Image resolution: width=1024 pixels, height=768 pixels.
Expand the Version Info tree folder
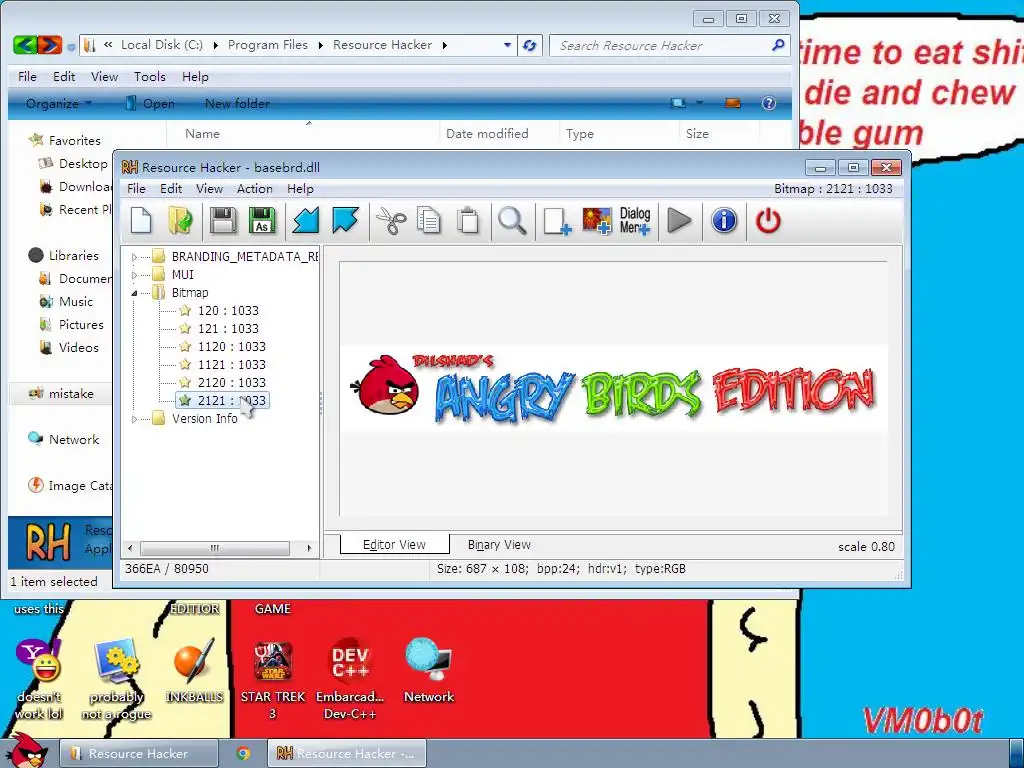point(135,419)
